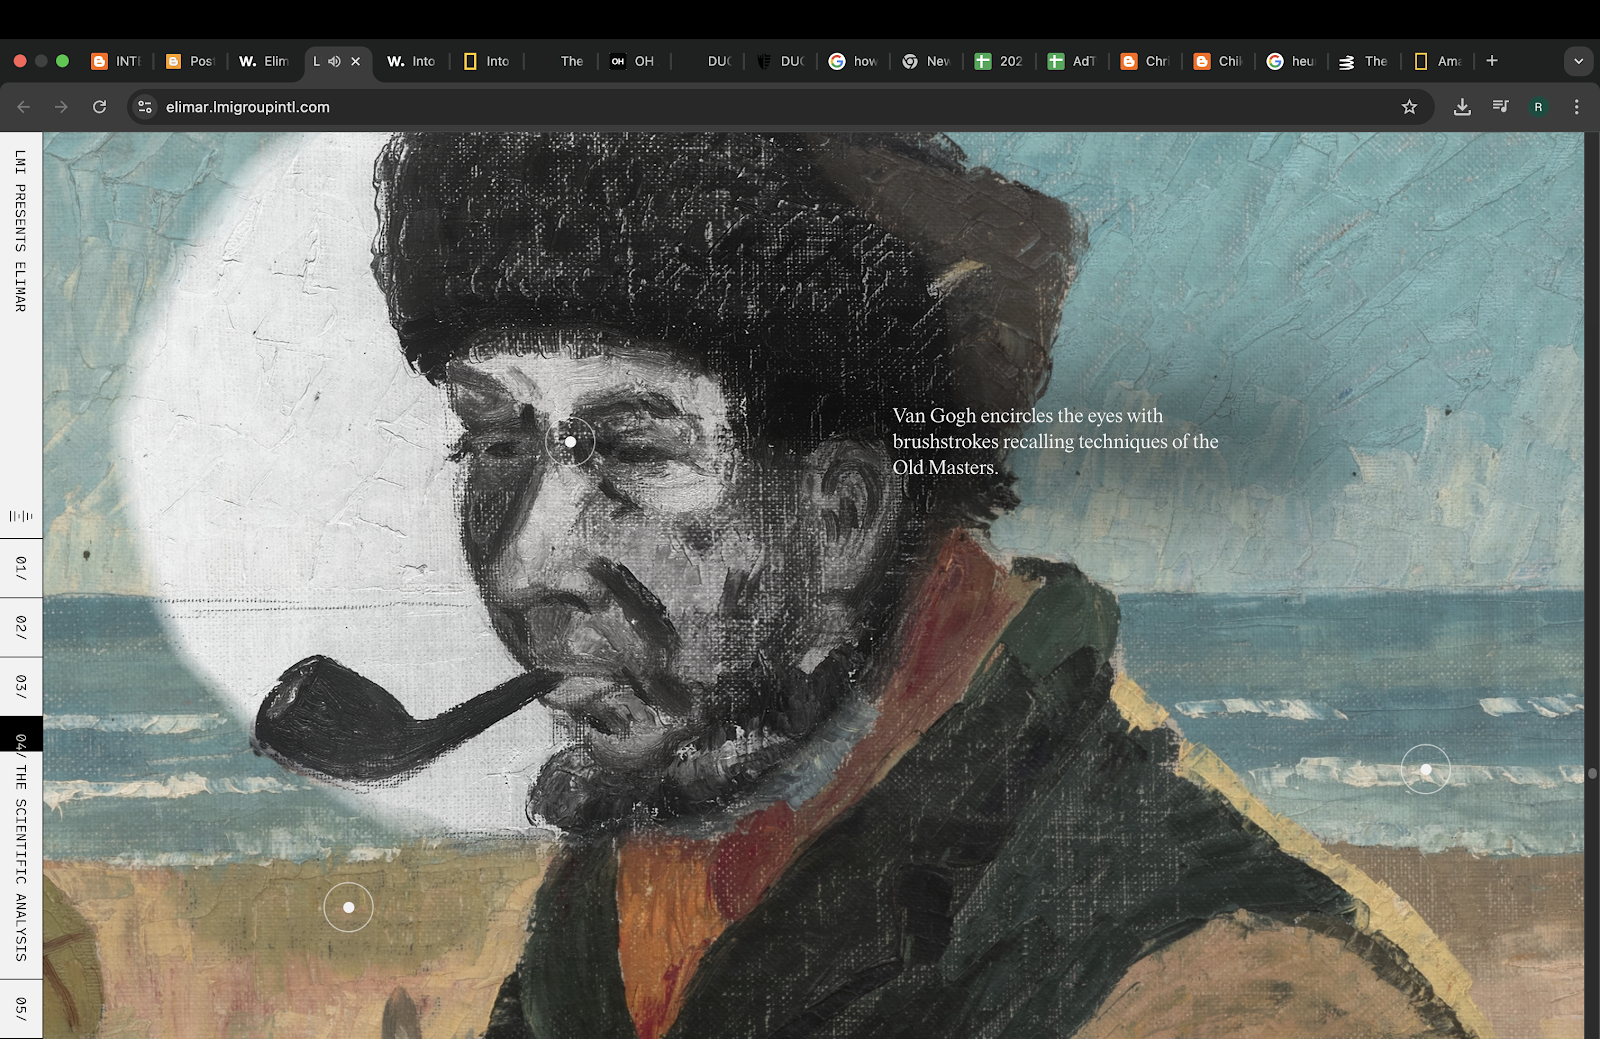
Task: Open the browser downloads icon
Action: 1462,107
